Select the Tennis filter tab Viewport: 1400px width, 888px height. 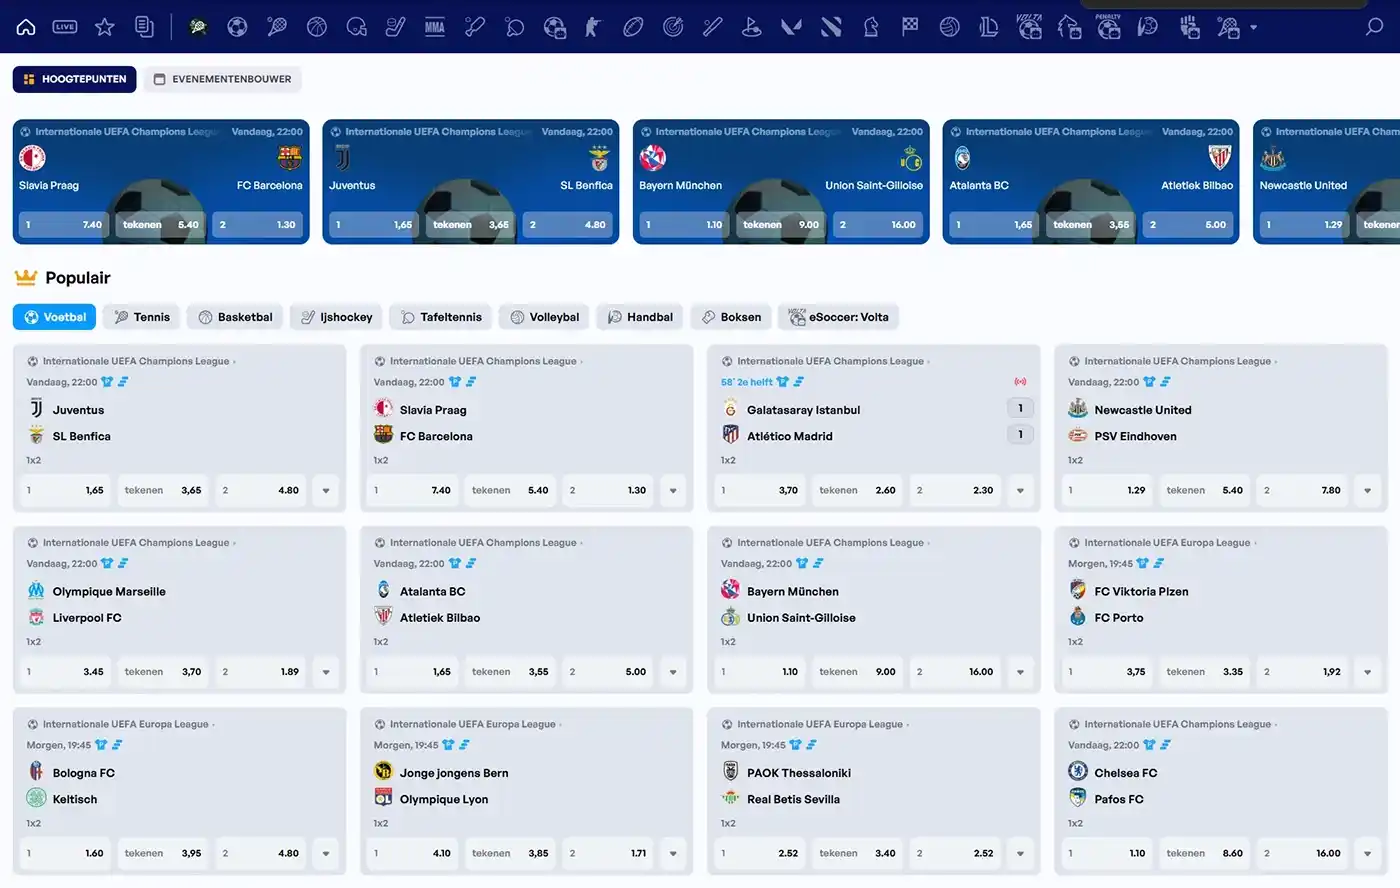(x=141, y=317)
